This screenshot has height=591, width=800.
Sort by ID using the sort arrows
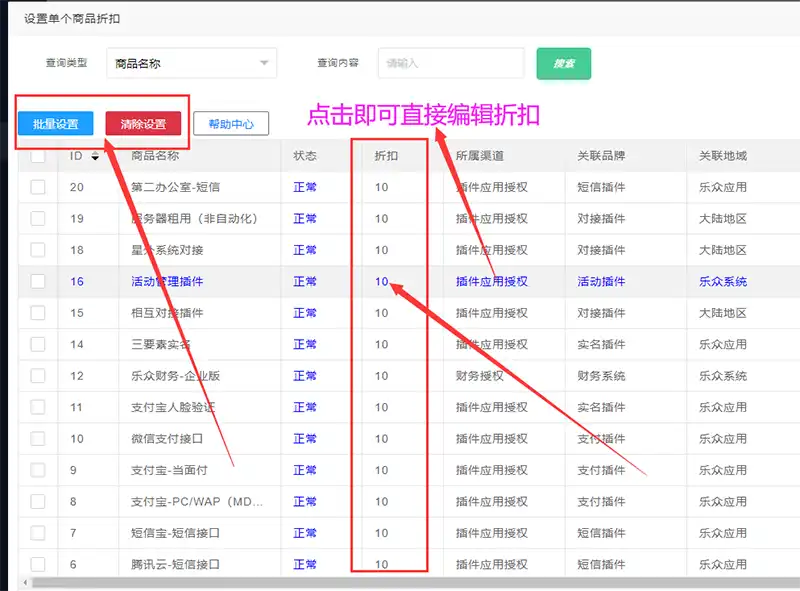pos(95,156)
